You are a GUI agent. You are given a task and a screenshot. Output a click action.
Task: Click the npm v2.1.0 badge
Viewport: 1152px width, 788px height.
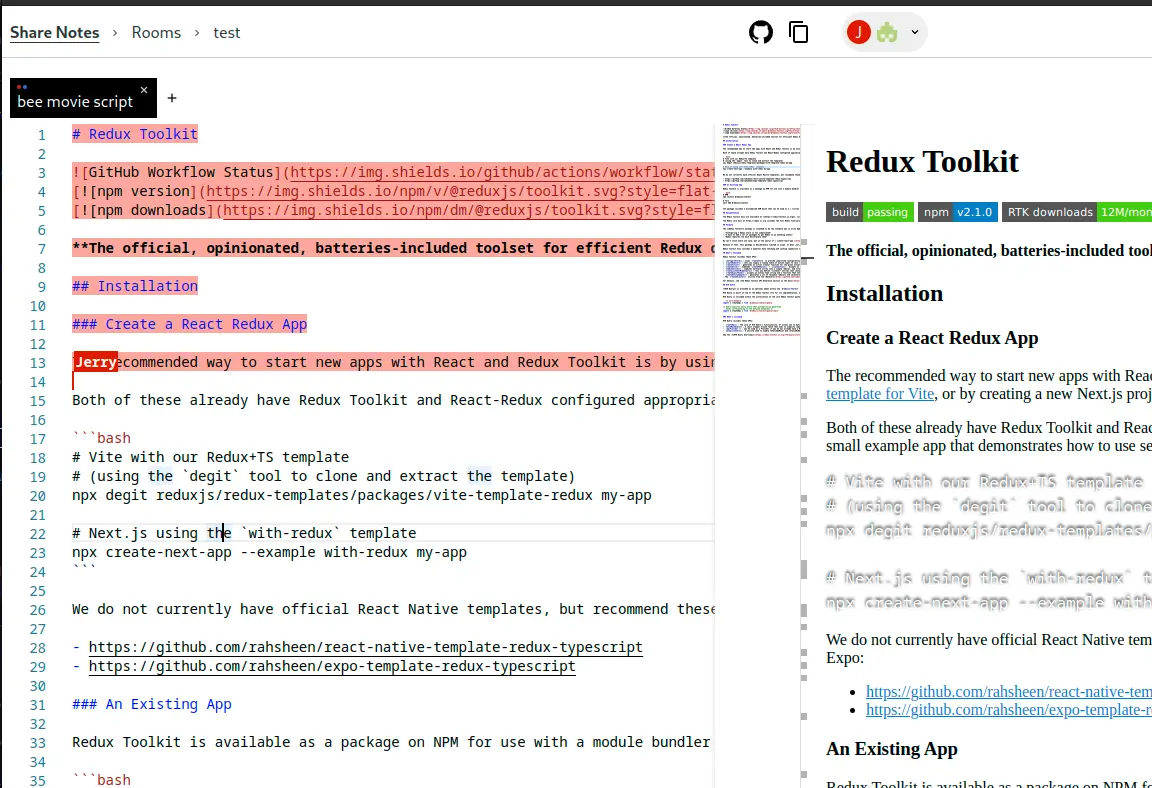click(957, 211)
